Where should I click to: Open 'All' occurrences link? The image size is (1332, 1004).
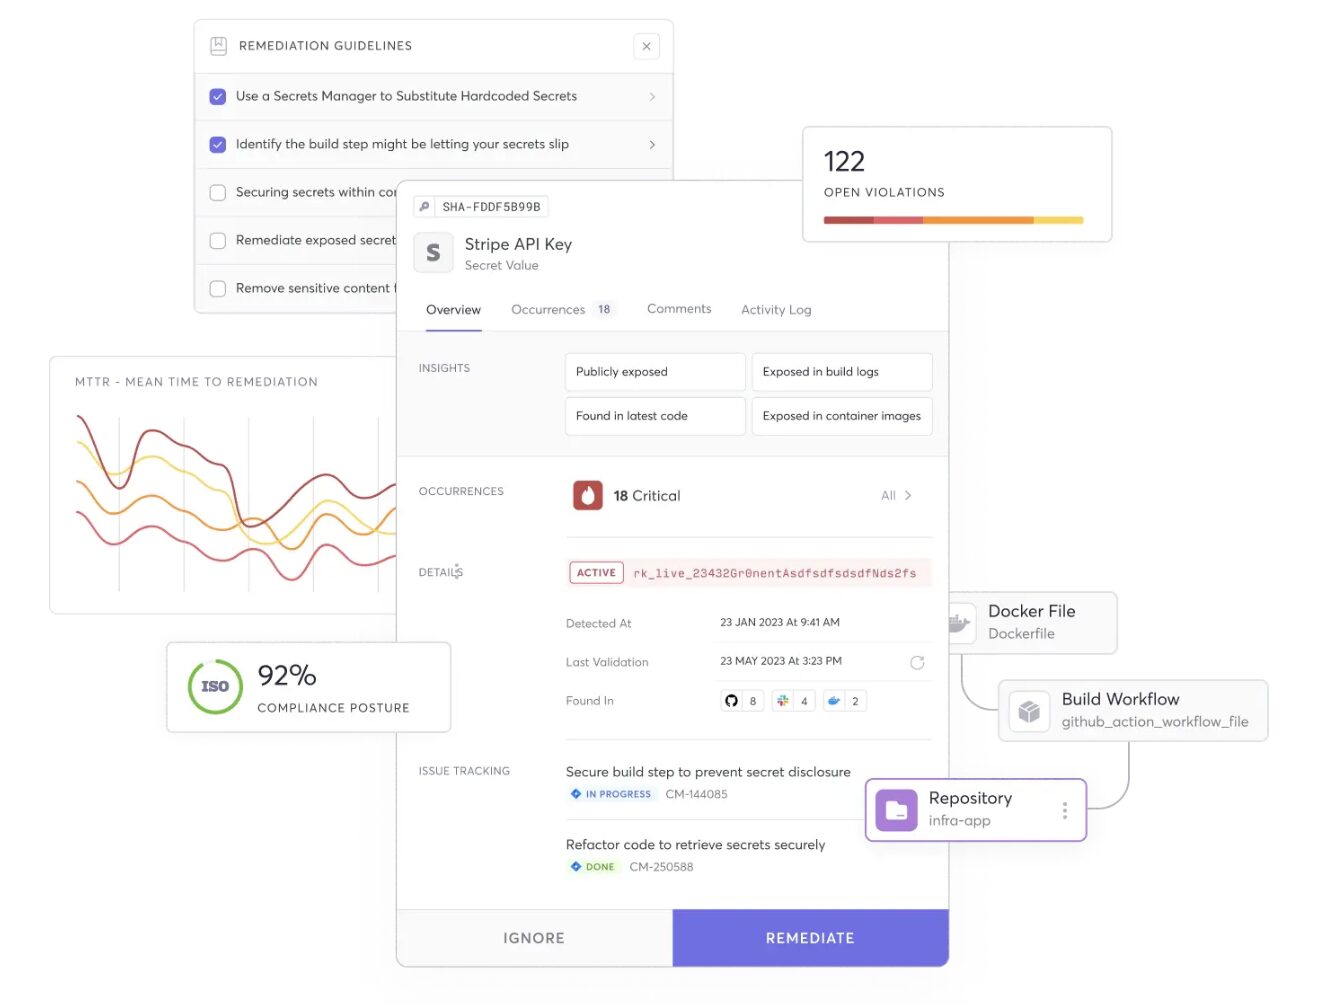pyautogui.click(x=888, y=496)
